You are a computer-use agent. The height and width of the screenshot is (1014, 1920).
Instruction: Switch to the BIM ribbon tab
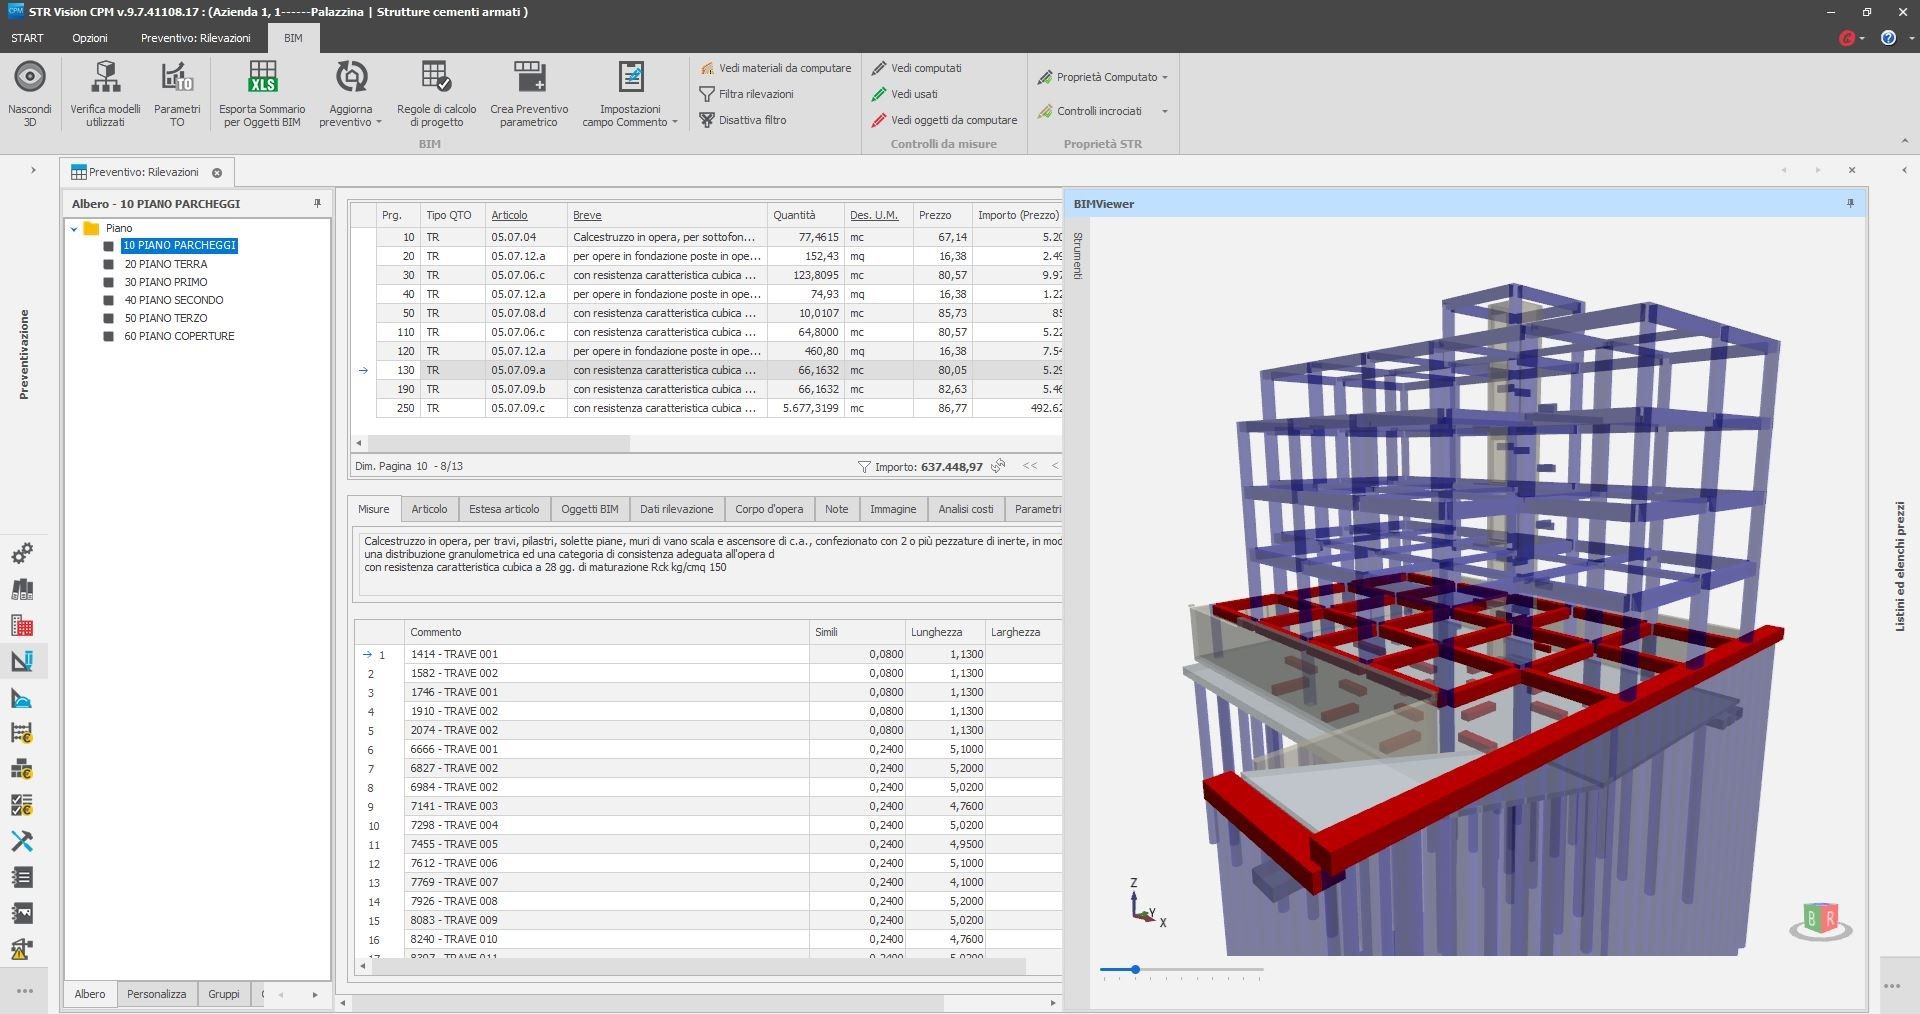click(293, 38)
